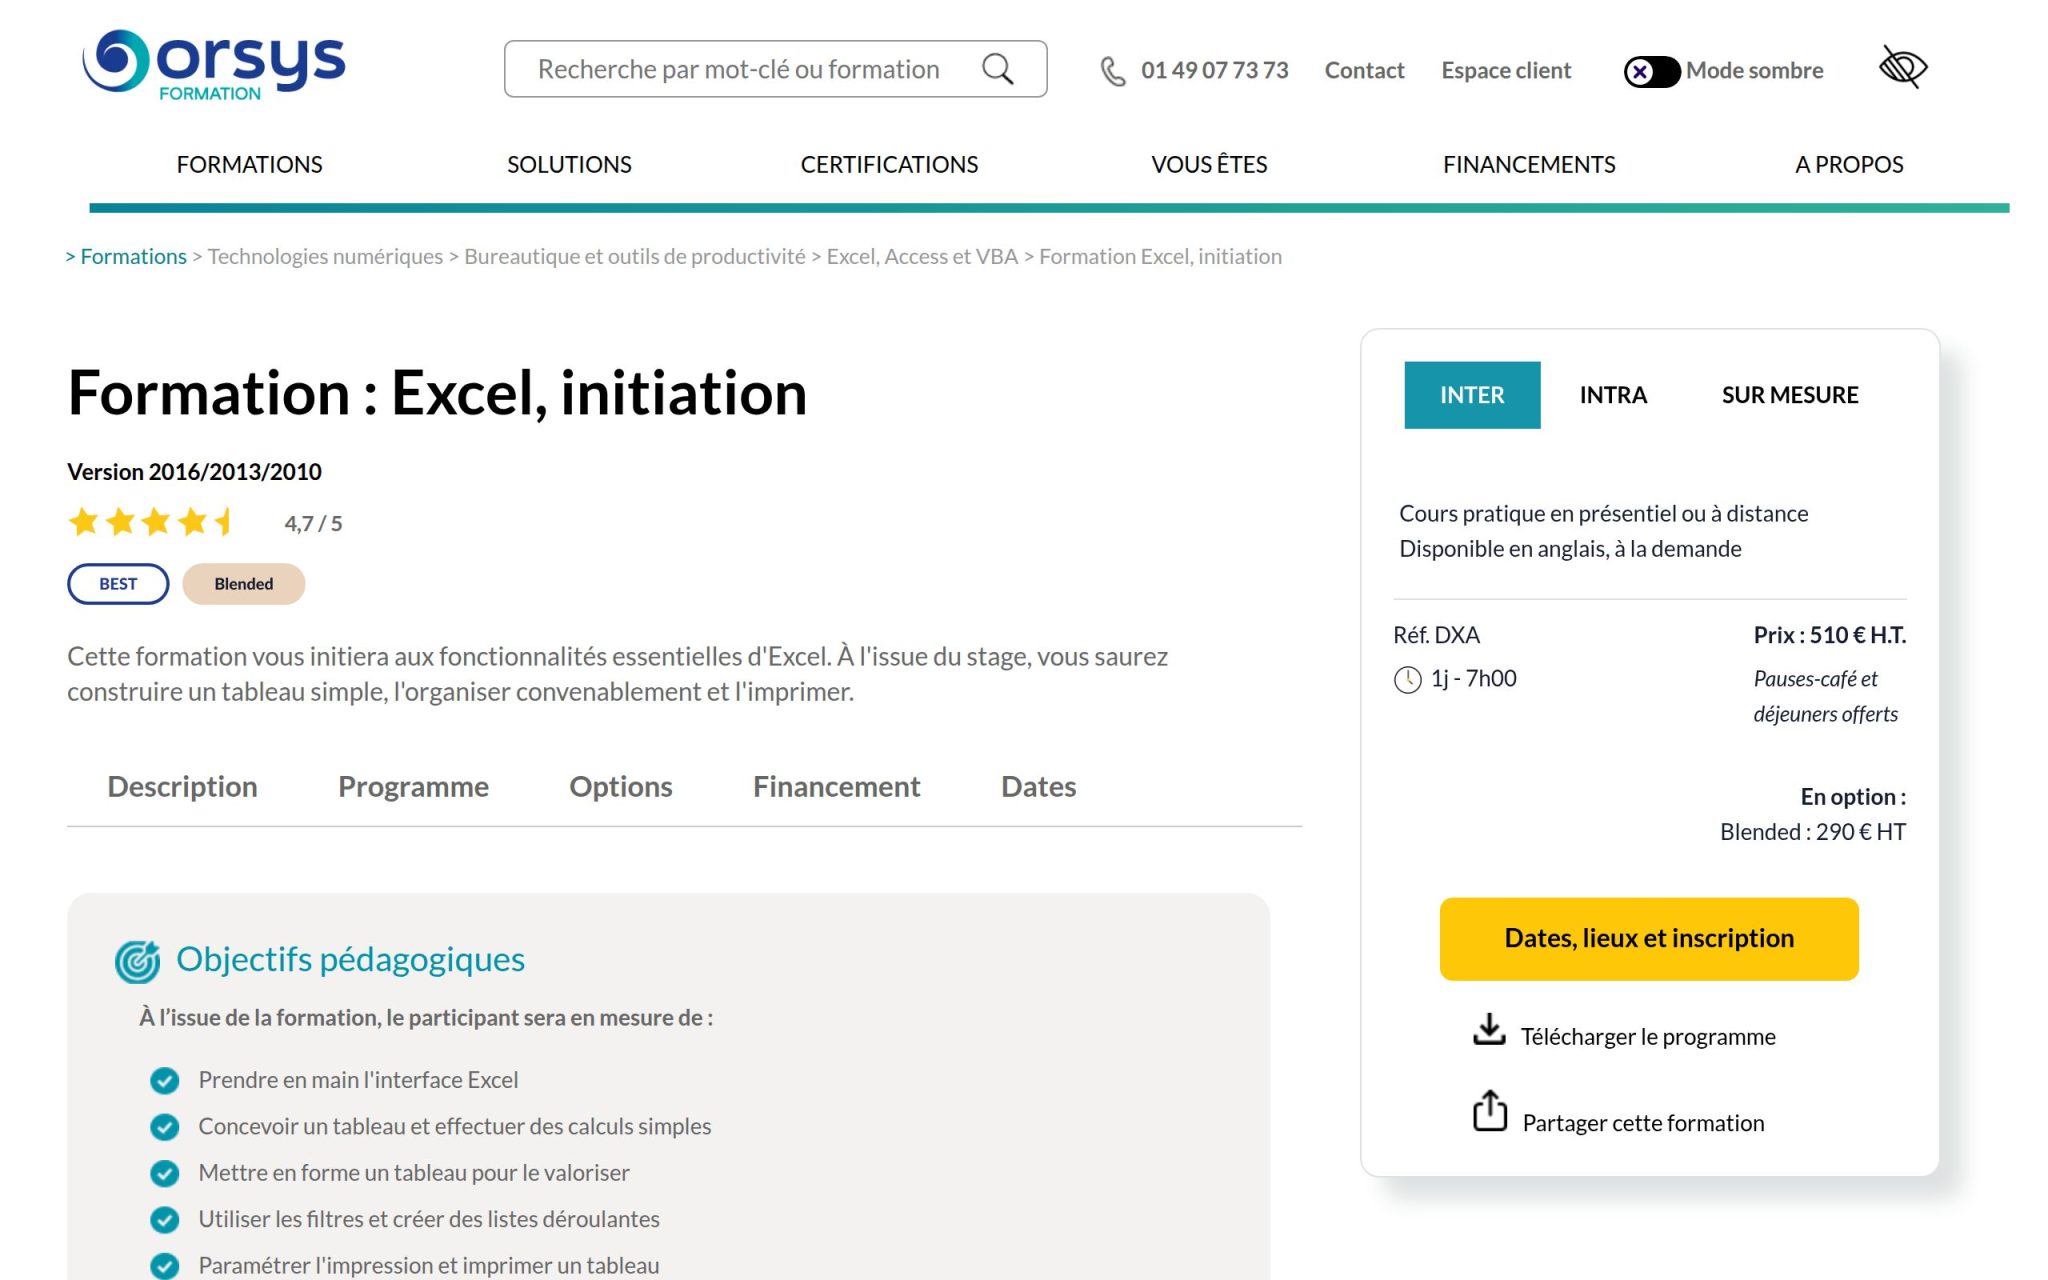The image size is (2048, 1280).
Task: Click the clock duration icon
Action: point(1407,680)
